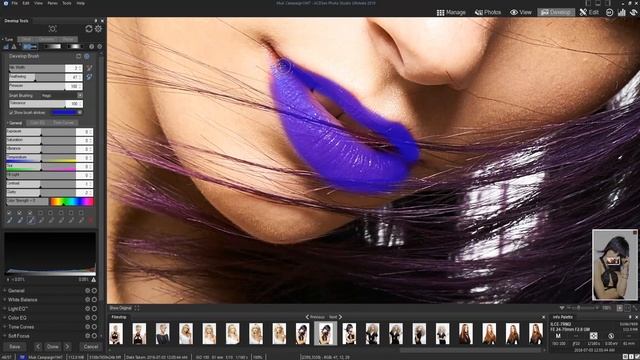This screenshot has width=640, height=360.
Task: Toggle the histogram icon under the Tune tab
Action: click(x=6, y=47)
